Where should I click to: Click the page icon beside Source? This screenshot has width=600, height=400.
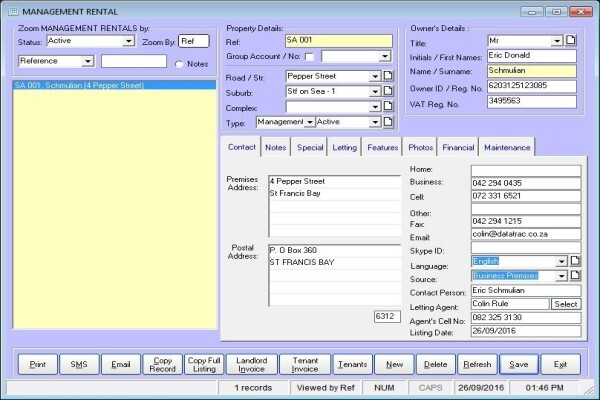(575, 276)
